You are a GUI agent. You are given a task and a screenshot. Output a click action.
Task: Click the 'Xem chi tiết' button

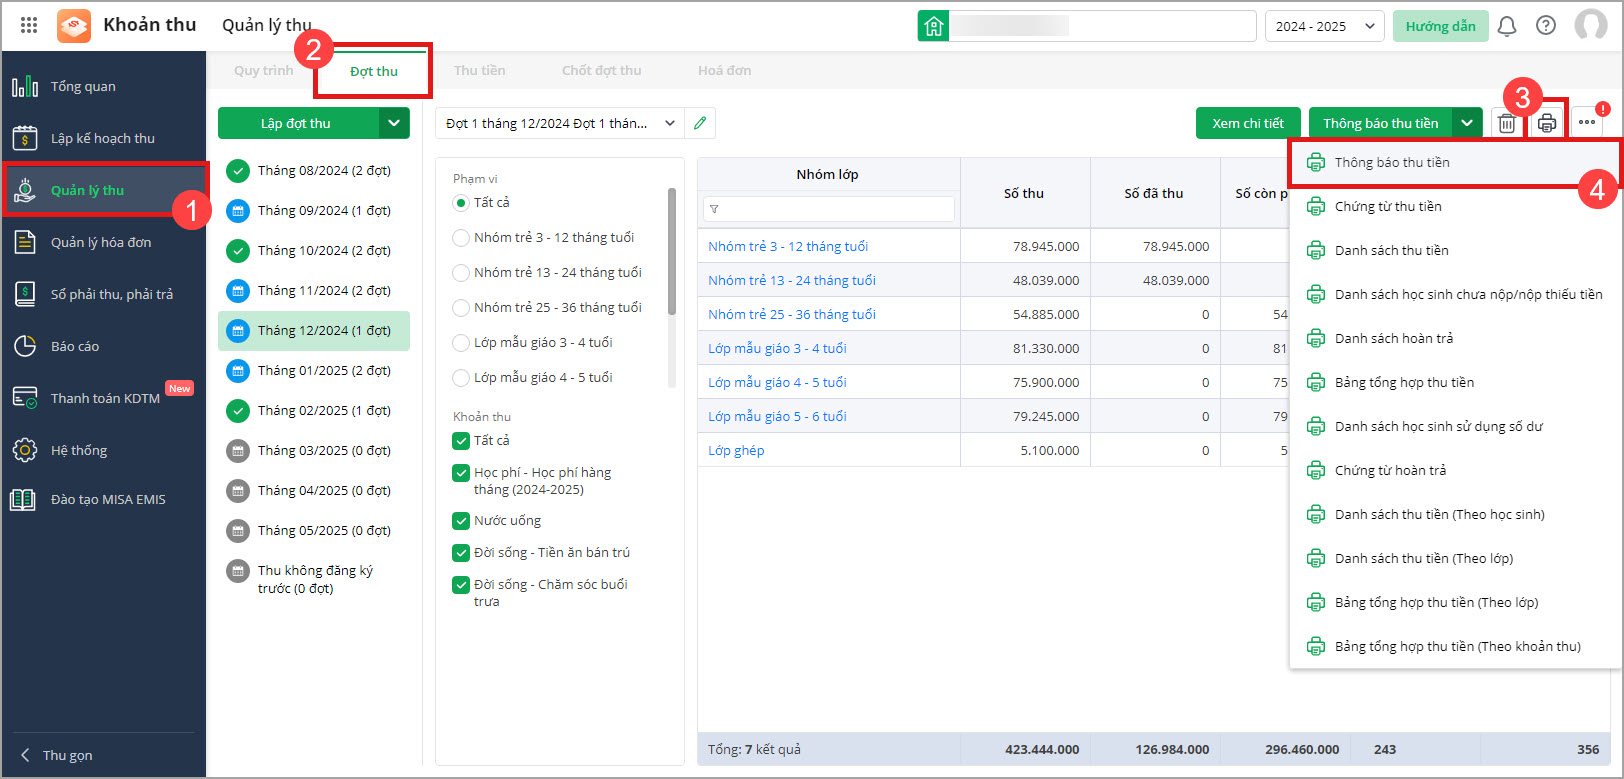(x=1247, y=123)
